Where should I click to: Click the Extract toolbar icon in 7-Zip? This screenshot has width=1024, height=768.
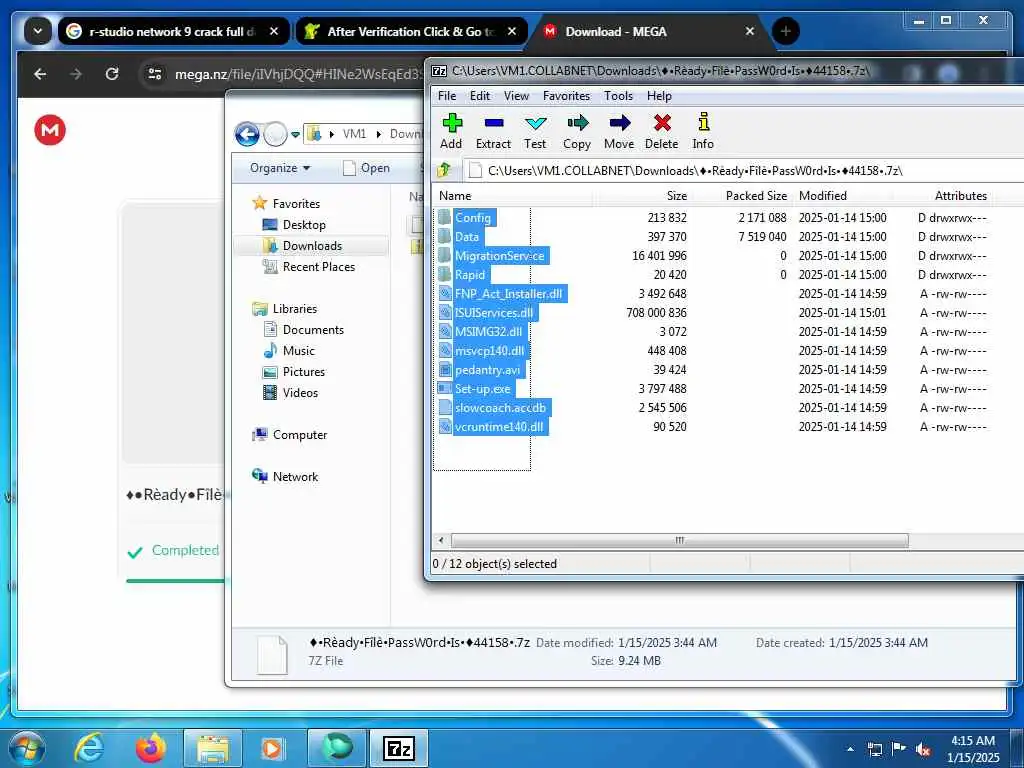[493, 131]
